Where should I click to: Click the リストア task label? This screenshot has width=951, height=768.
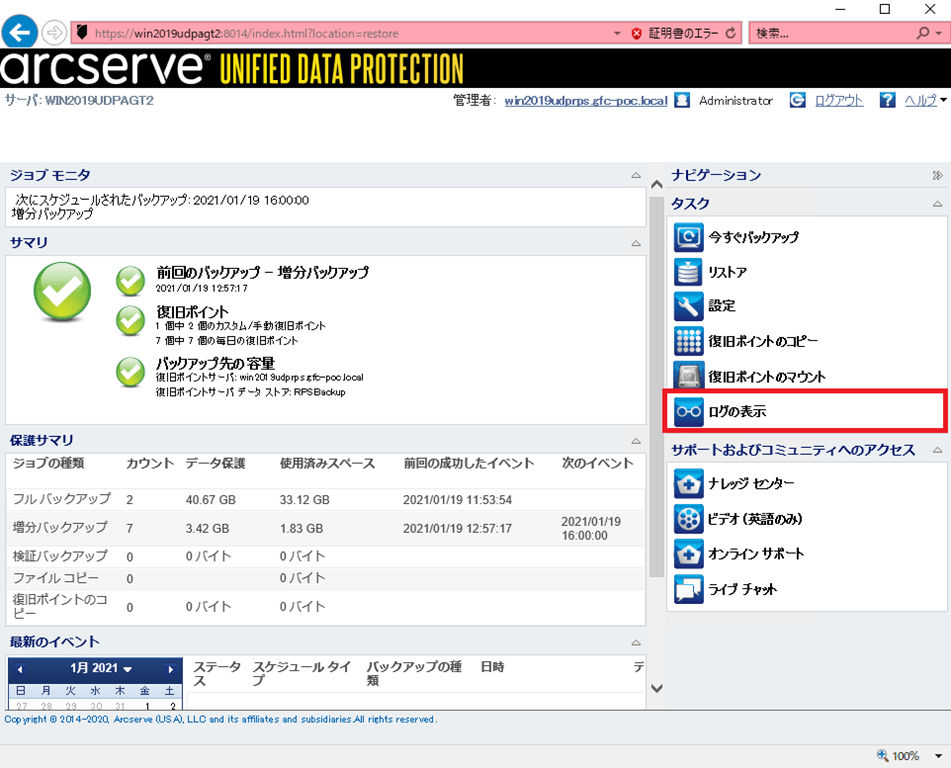pos(727,272)
